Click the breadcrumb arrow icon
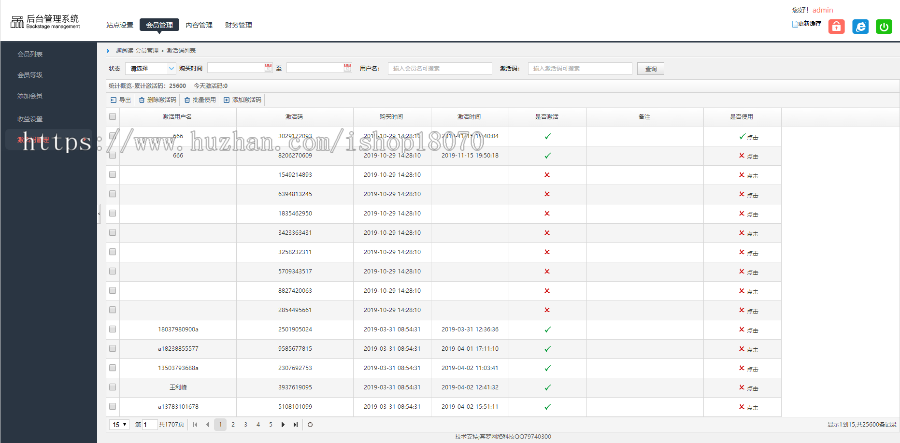This screenshot has height=443, width=900. [108, 51]
